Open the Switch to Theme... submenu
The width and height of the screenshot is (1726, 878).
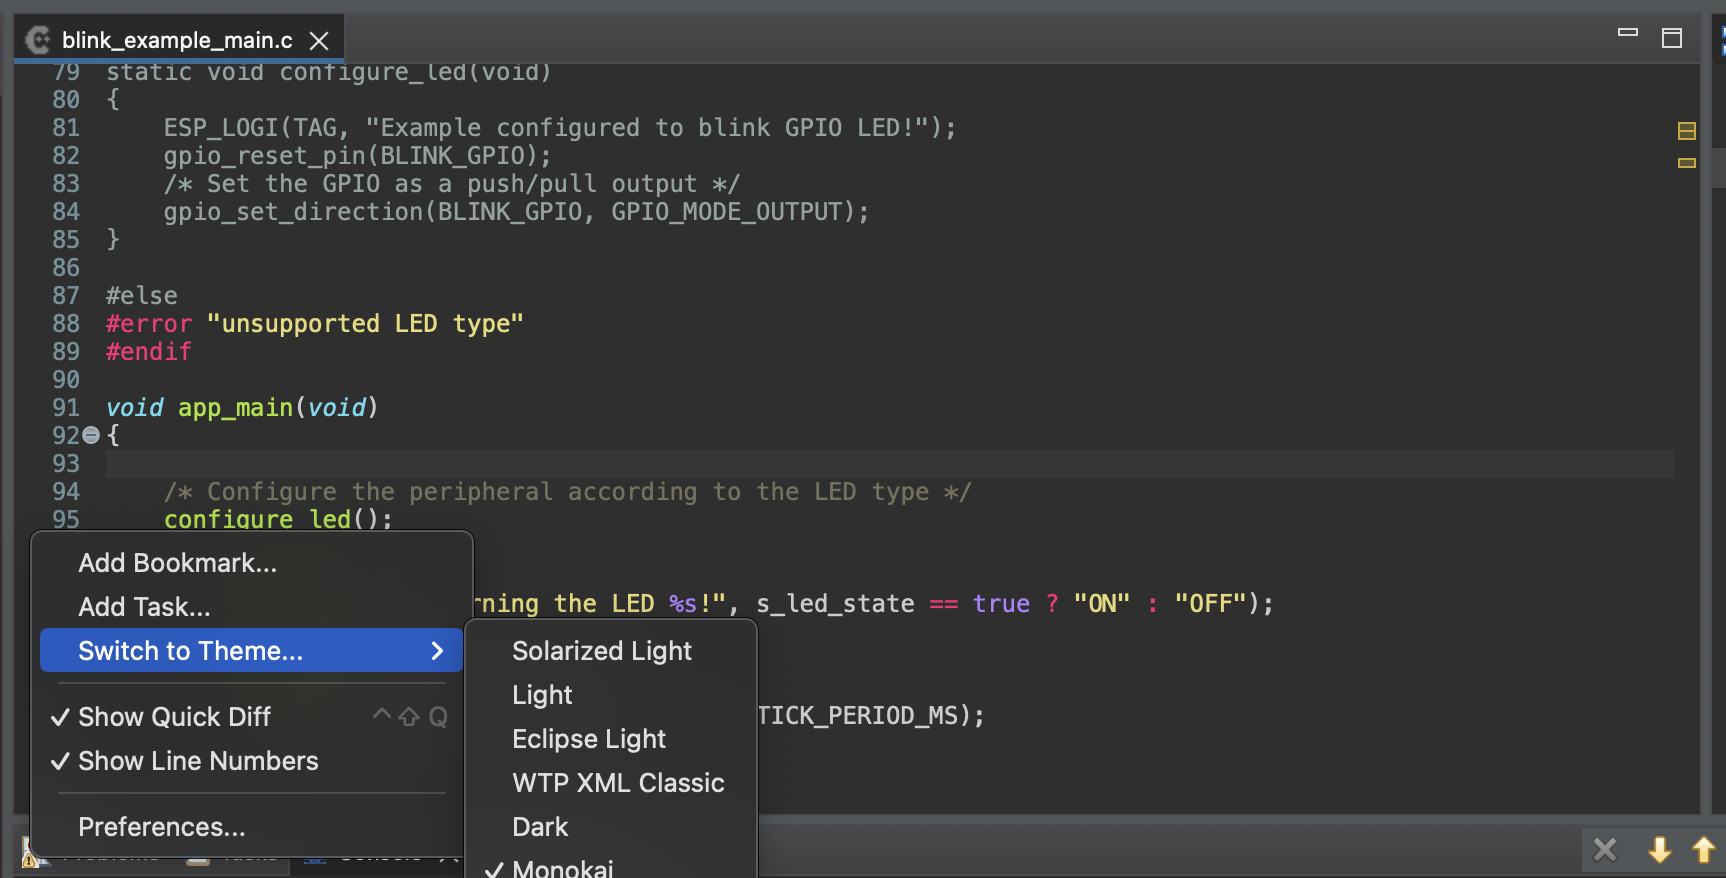251,651
